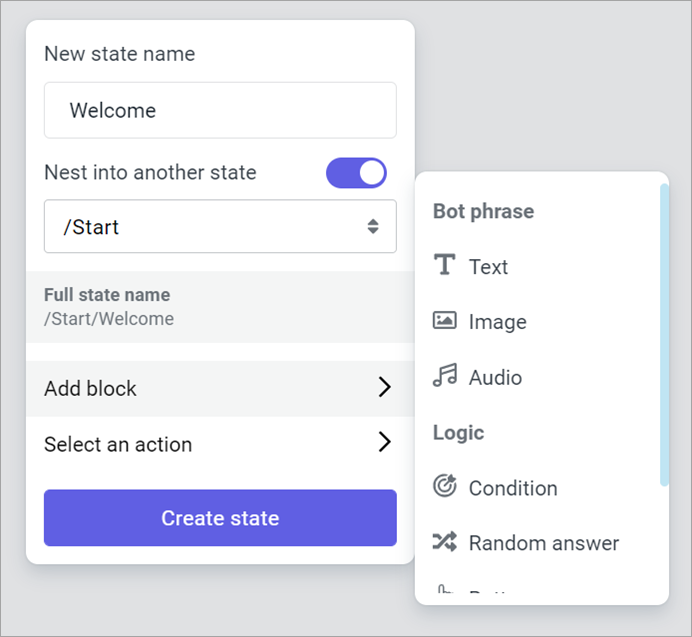Select the Condition menu entry label

coord(513,488)
